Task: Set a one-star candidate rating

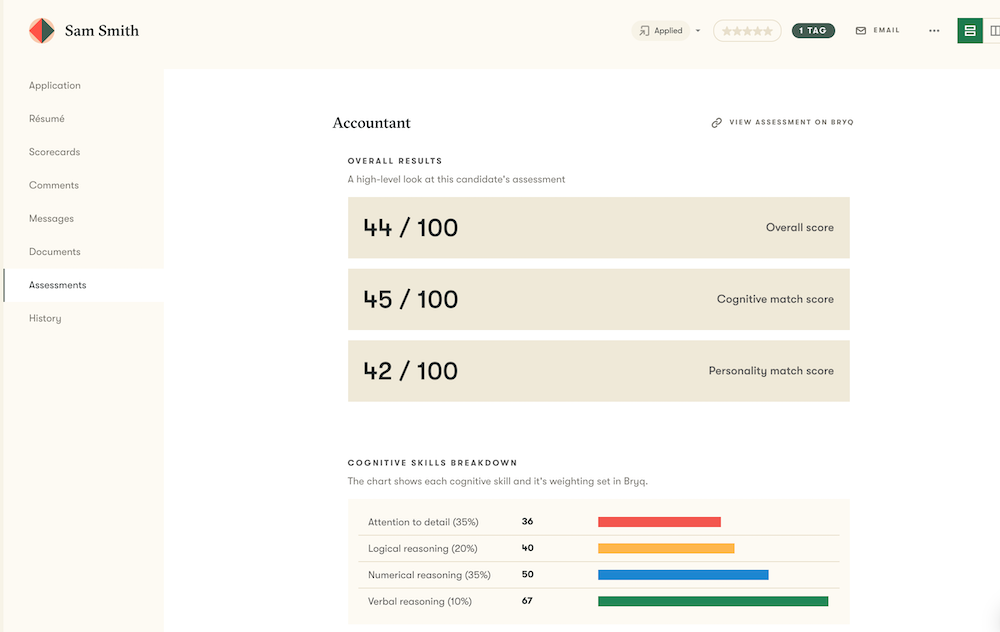Action: click(726, 31)
